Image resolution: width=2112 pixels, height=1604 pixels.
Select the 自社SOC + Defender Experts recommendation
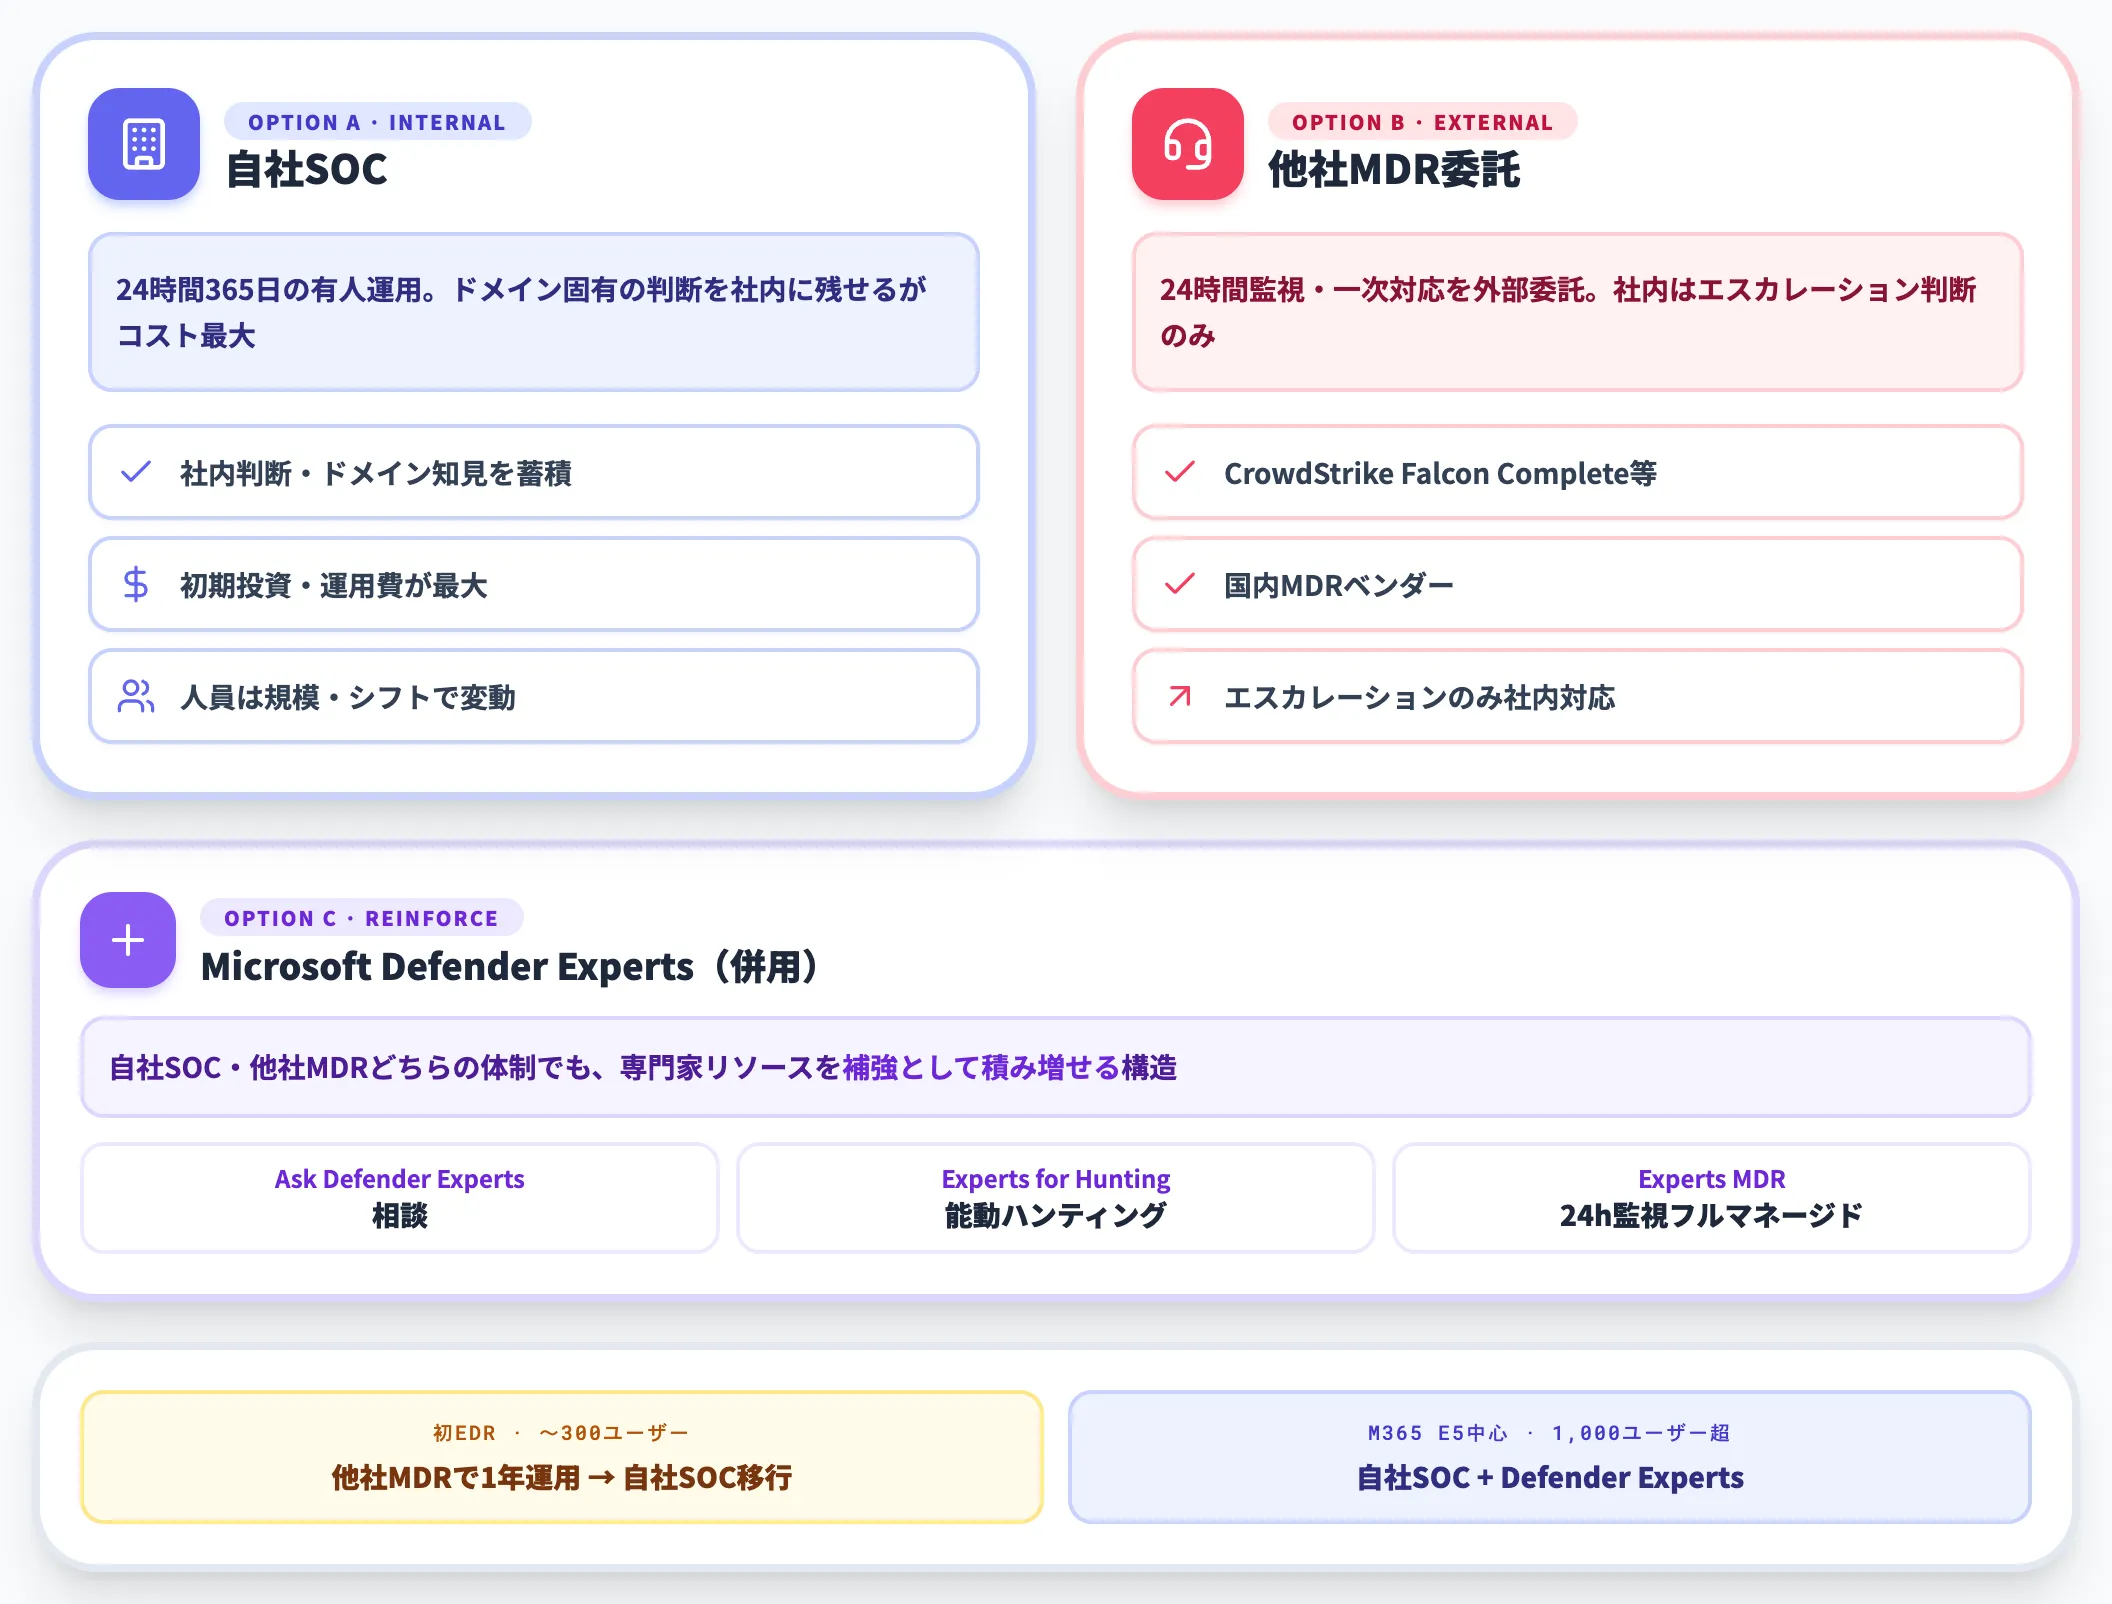pos(1550,1457)
